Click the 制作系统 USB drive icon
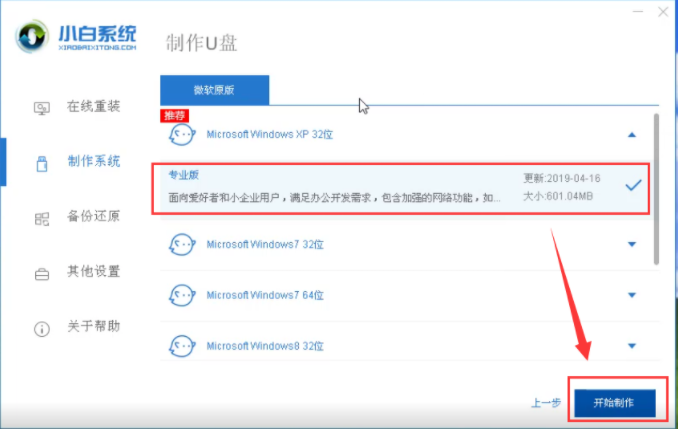Screen dimensions: 678x429 42,163
